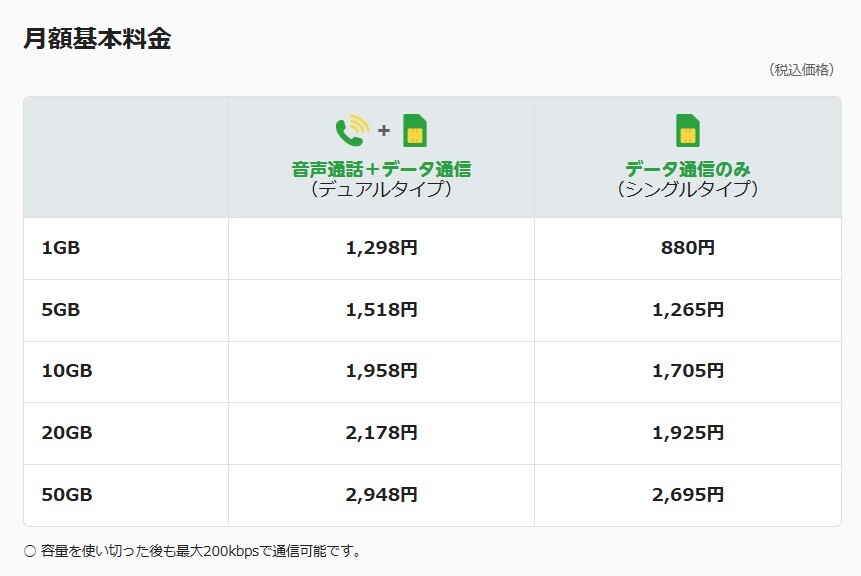Click the 200kbps footnote text below the table
The image size is (861, 576).
(200, 551)
